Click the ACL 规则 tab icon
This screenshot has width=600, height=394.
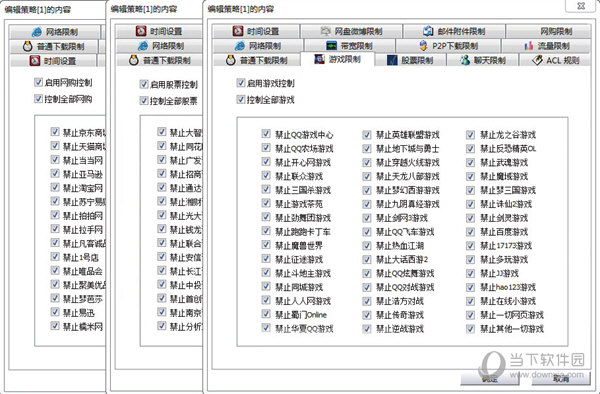(x=537, y=60)
